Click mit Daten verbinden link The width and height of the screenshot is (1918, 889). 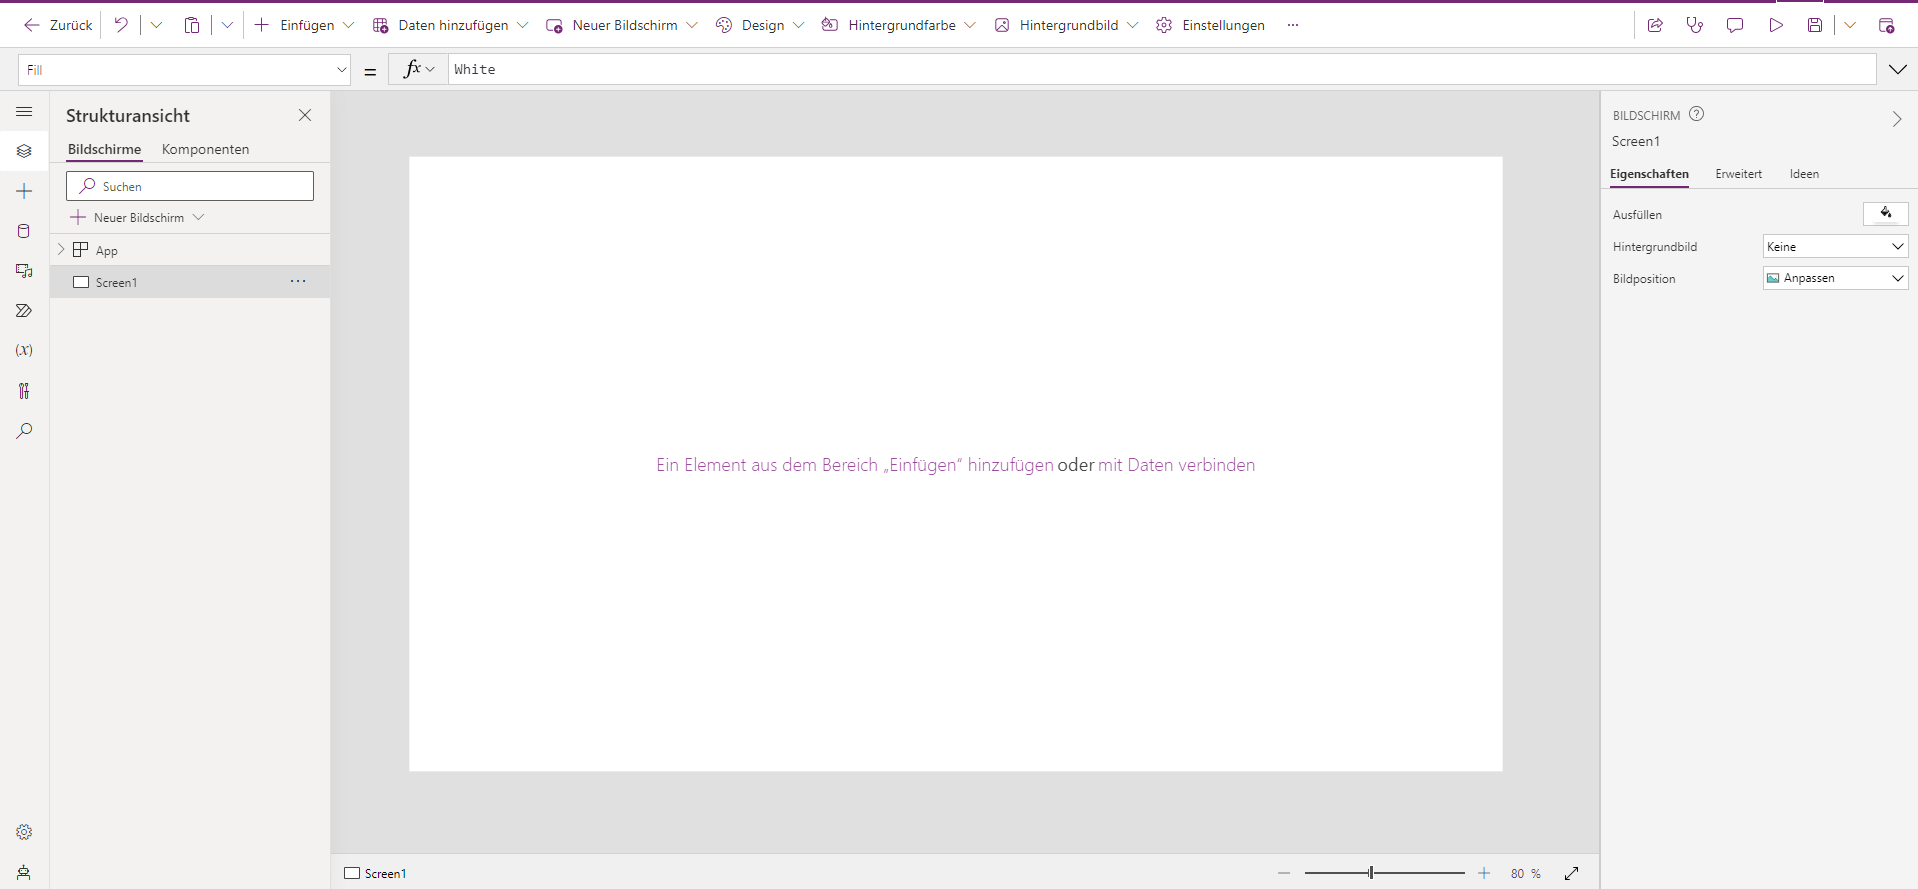[x=1176, y=465]
